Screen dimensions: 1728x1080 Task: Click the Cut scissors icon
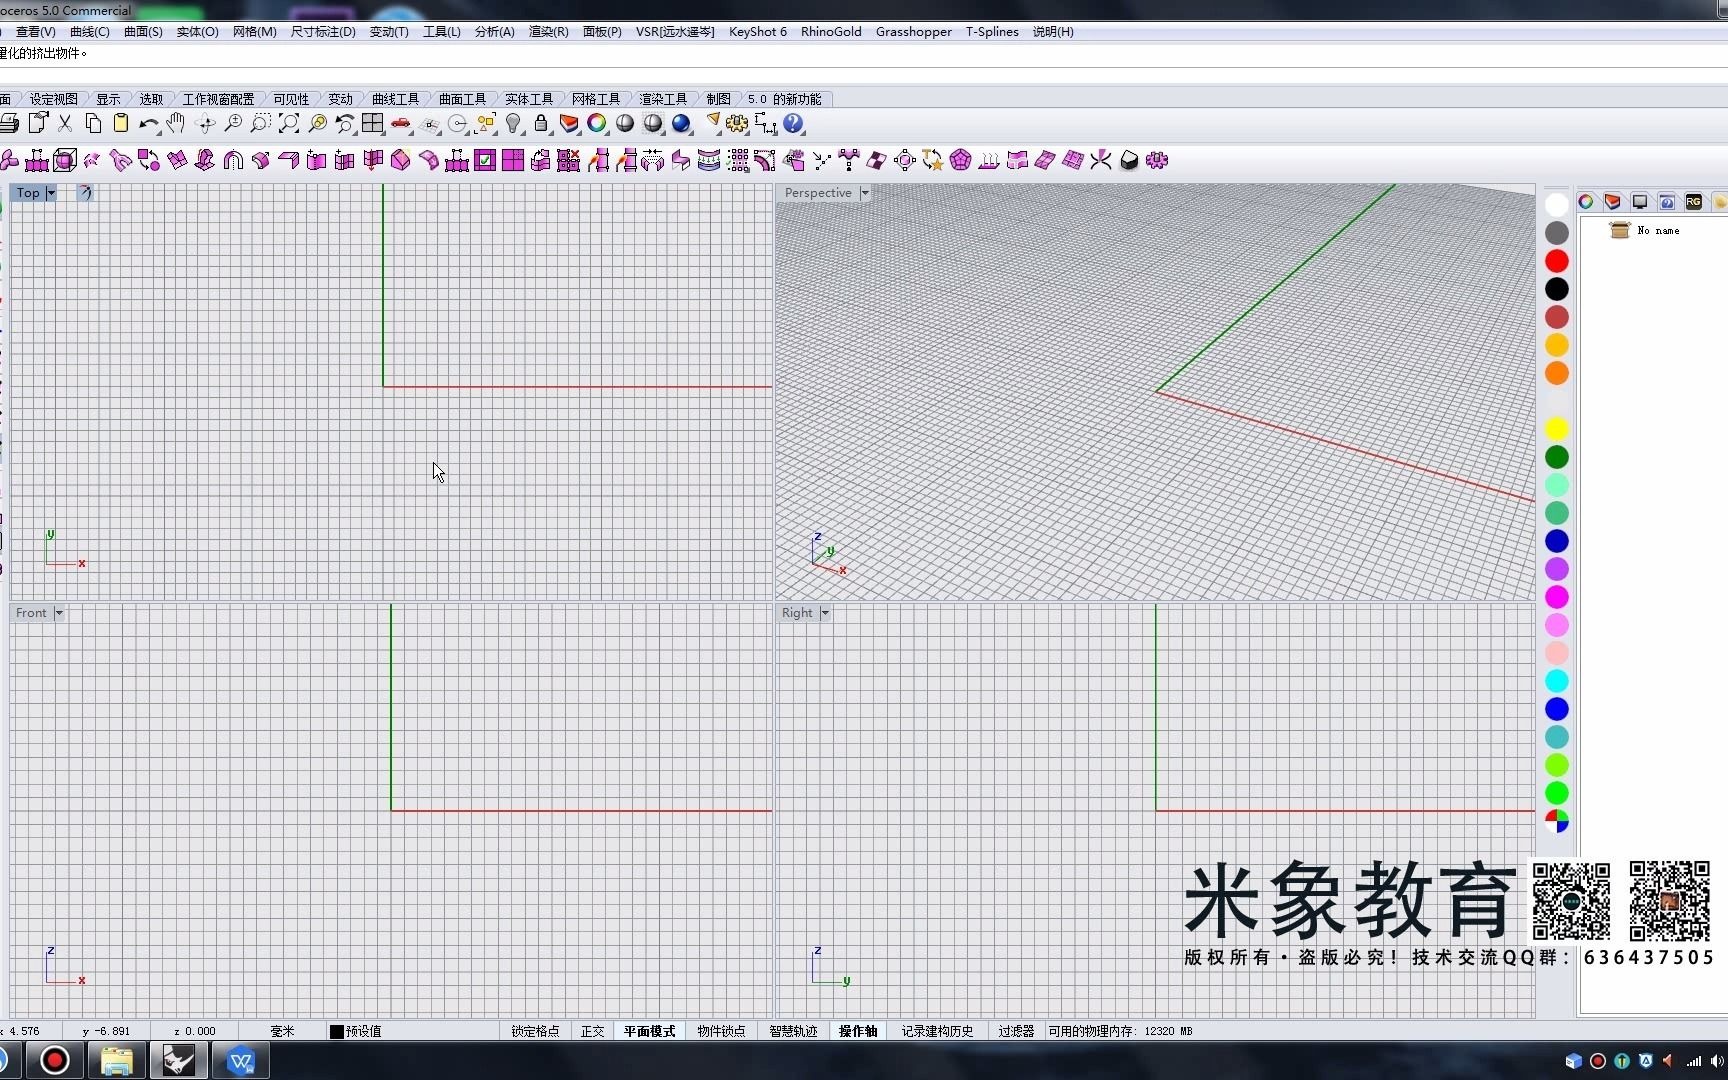pos(66,124)
